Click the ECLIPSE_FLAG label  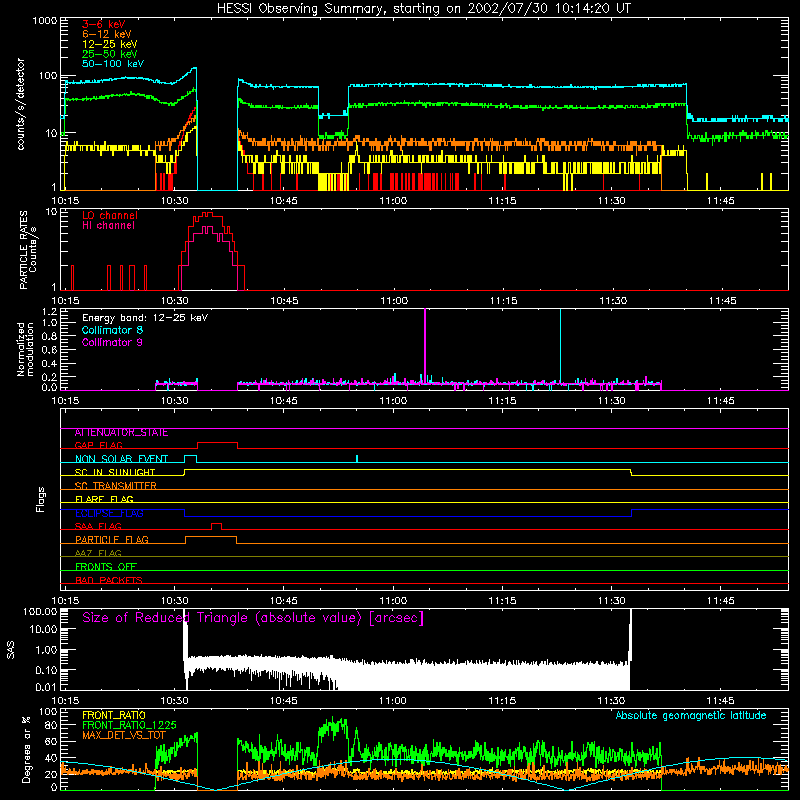click(109, 513)
